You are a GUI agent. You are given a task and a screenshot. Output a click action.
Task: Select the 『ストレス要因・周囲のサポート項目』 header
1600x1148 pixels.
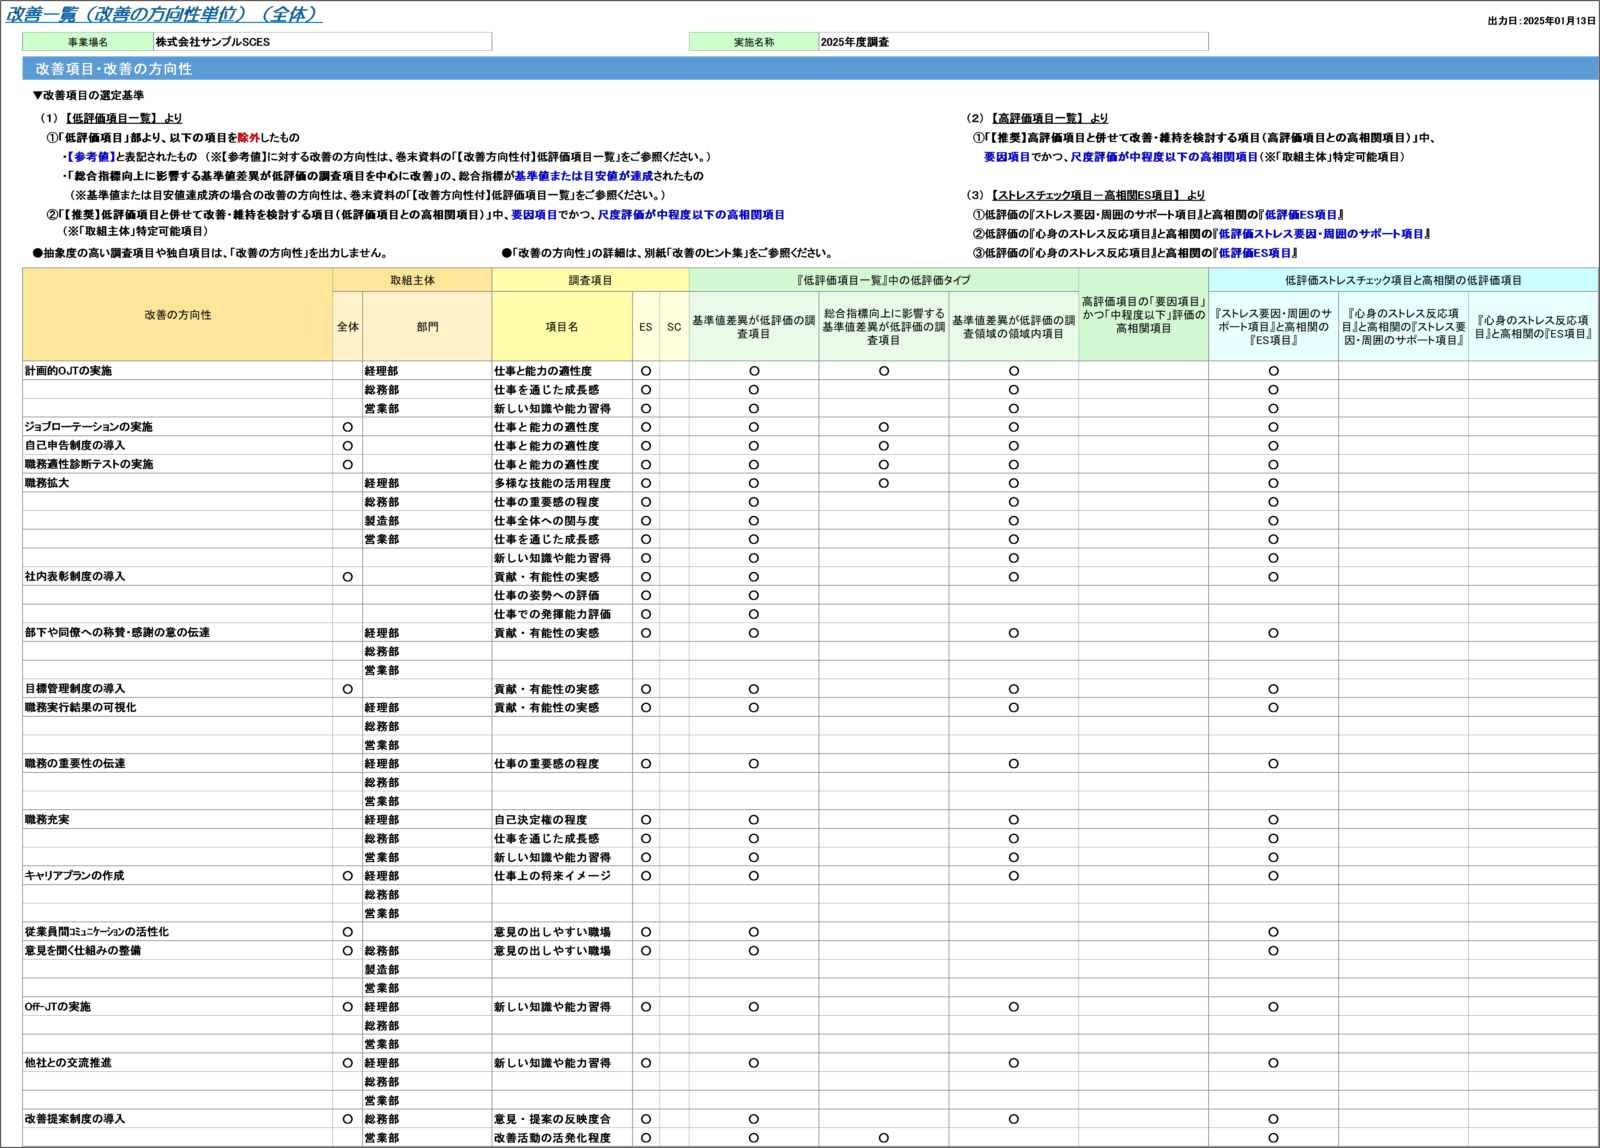click(x=1273, y=327)
